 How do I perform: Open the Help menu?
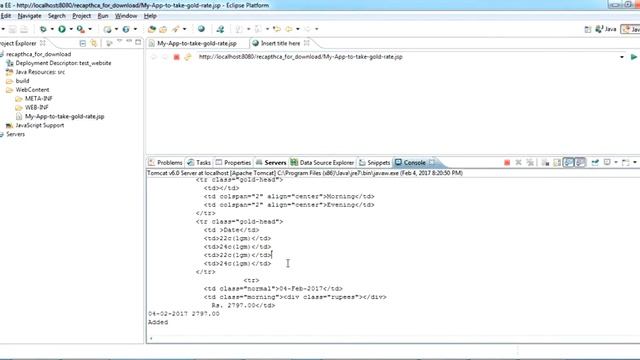pos(150,16)
